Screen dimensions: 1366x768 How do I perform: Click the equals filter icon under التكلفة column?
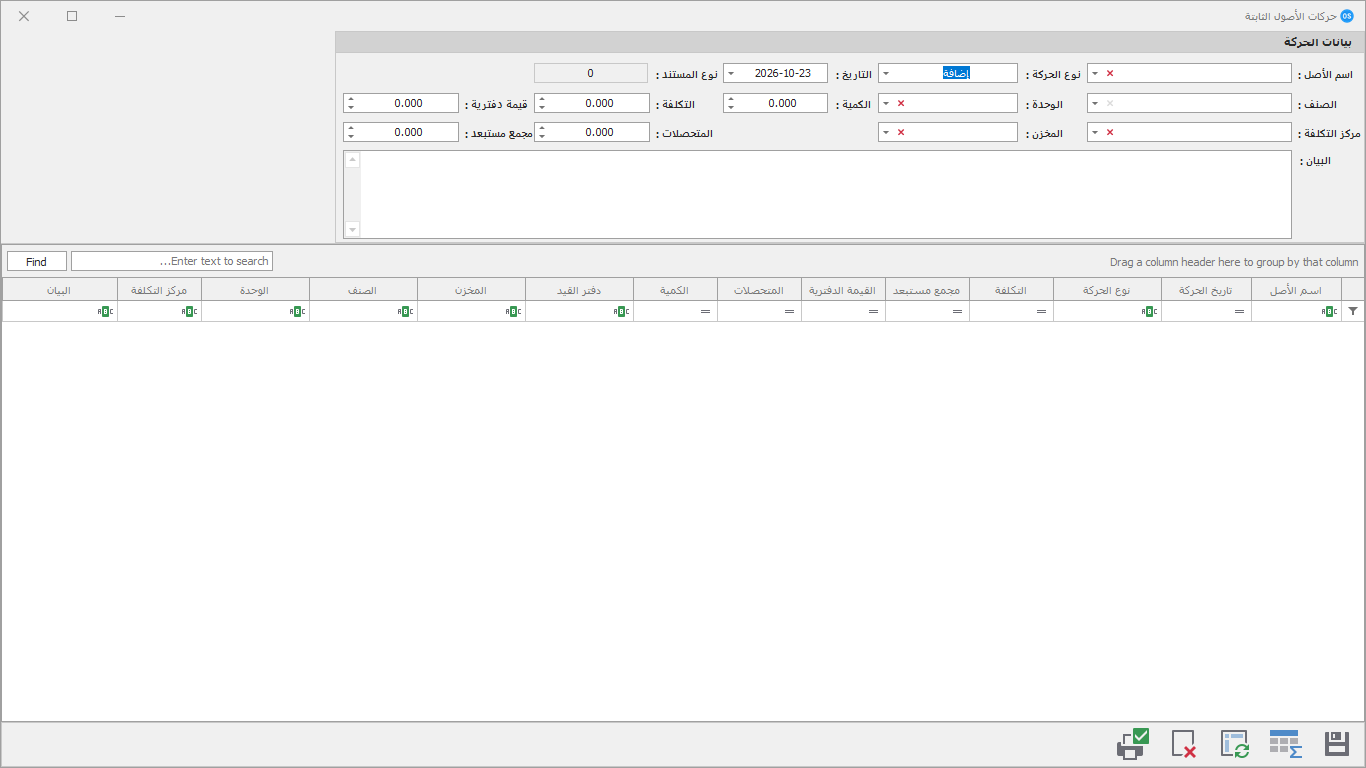coord(1042,312)
